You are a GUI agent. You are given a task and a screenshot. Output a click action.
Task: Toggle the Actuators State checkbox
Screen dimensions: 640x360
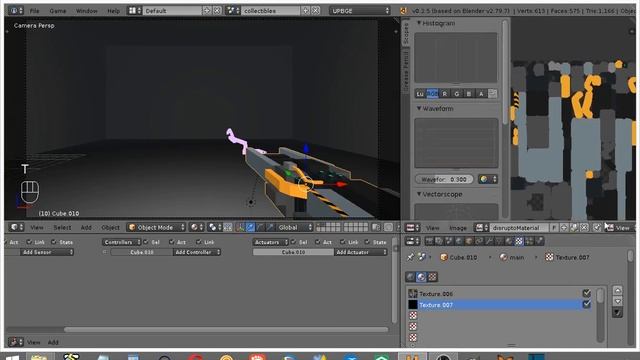point(367,242)
